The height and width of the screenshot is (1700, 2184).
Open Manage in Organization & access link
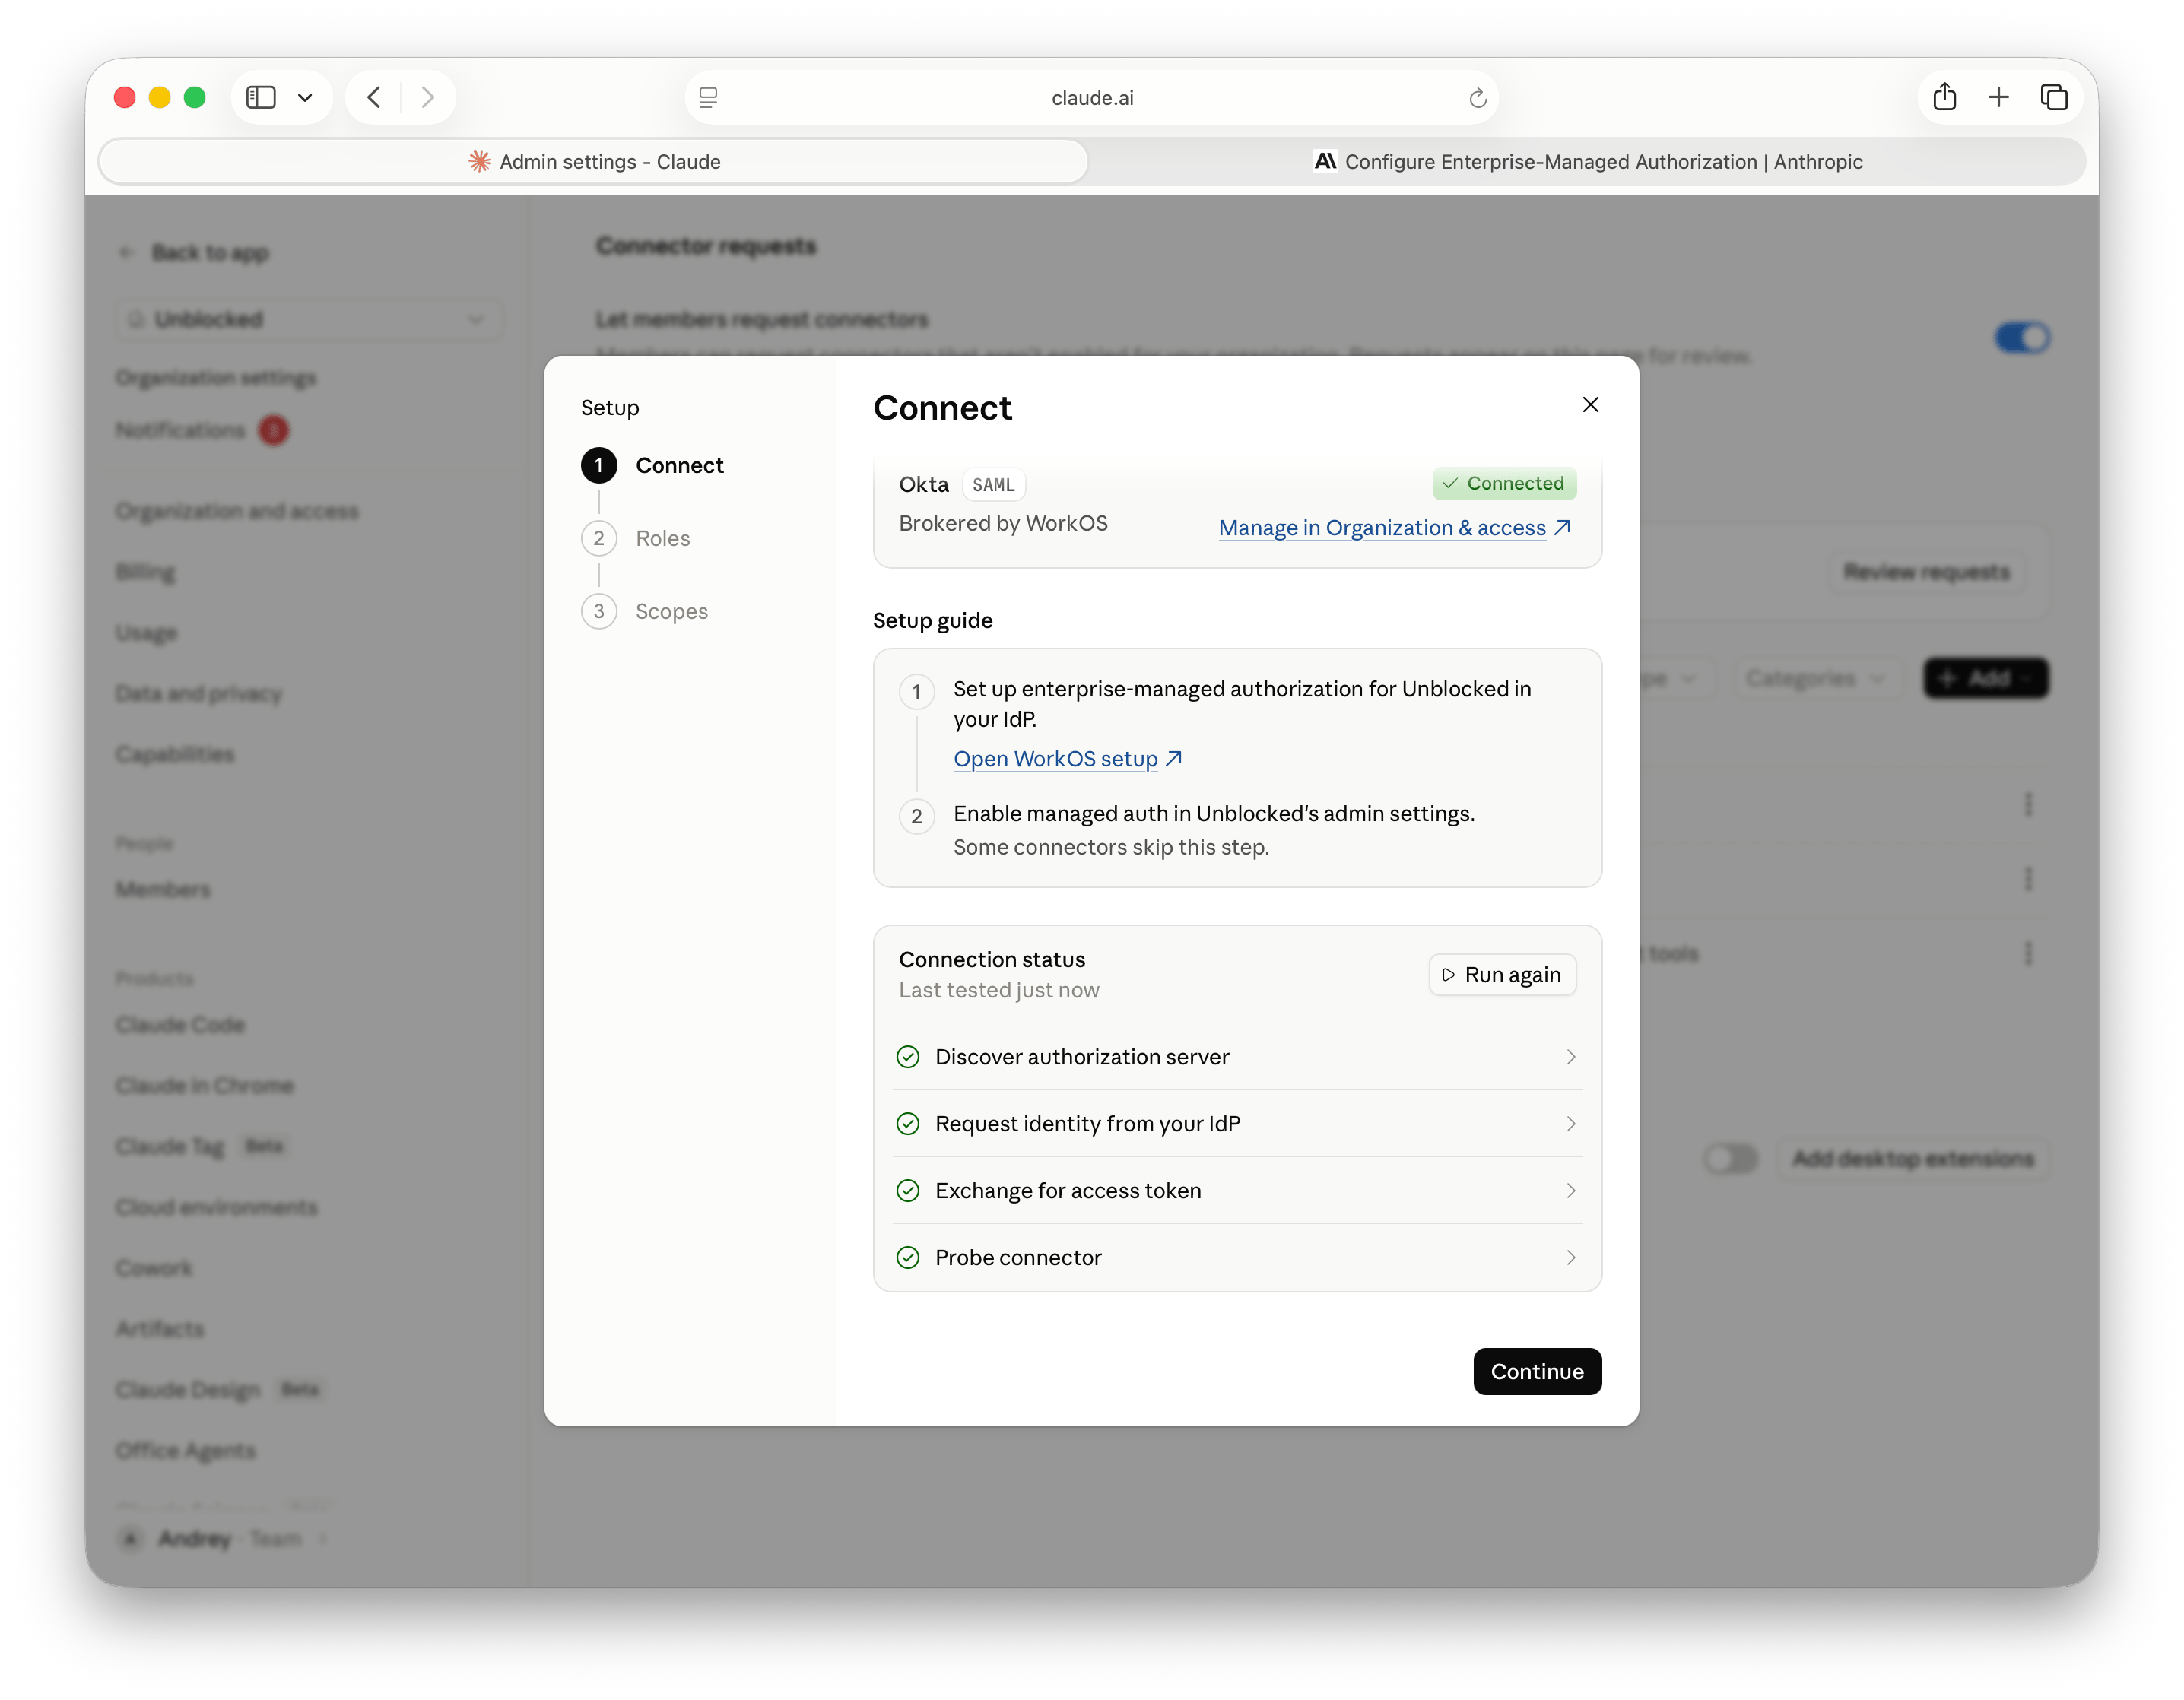[1394, 527]
